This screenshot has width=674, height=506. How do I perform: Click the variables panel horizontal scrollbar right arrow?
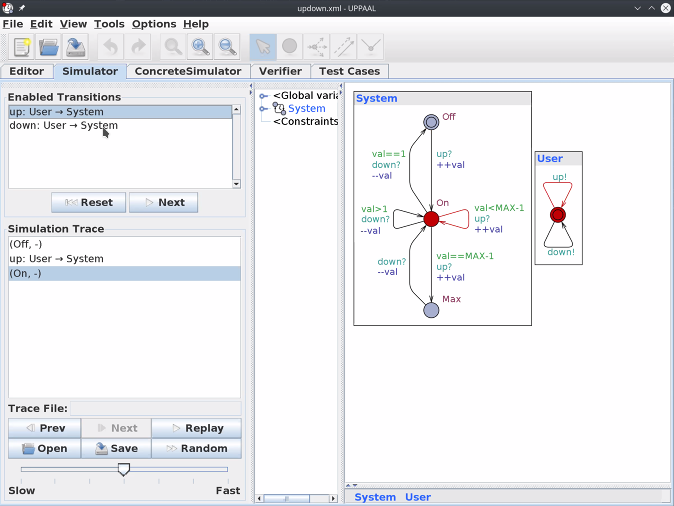(x=333, y=499)
